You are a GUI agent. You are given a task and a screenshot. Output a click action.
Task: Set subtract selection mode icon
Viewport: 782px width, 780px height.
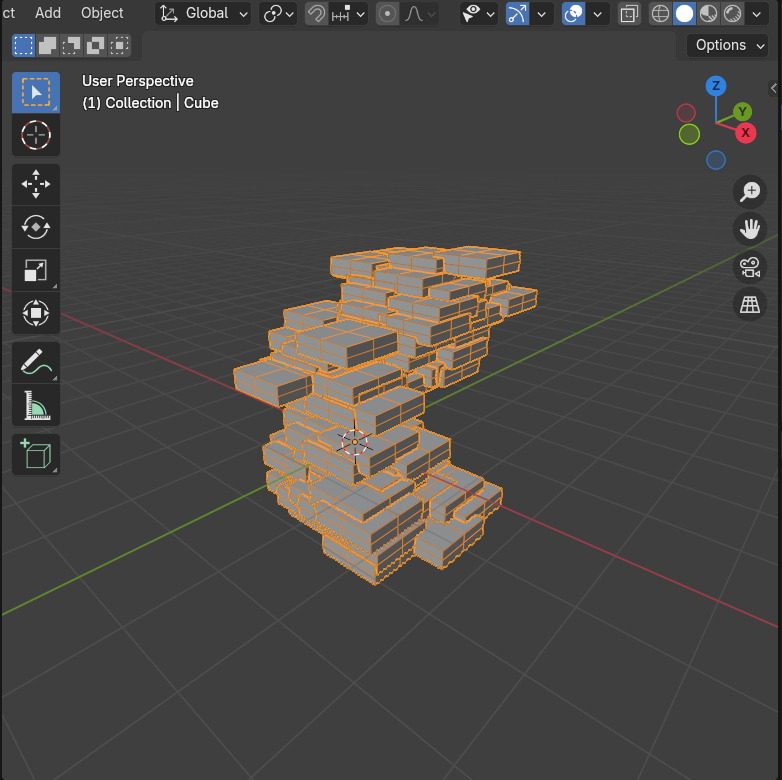[71, 45]
